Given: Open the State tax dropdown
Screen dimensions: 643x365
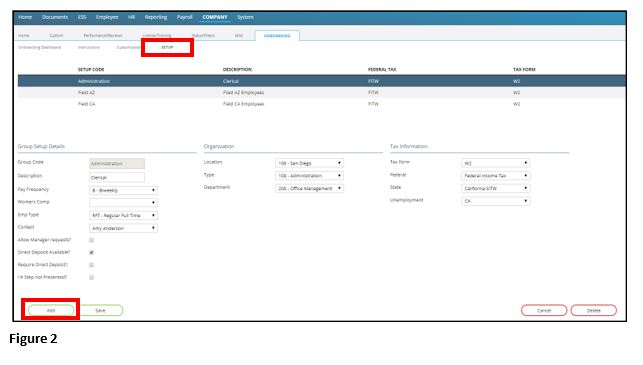Looking at the screenshot, I should pyautogui.click(x=495, y=188).
